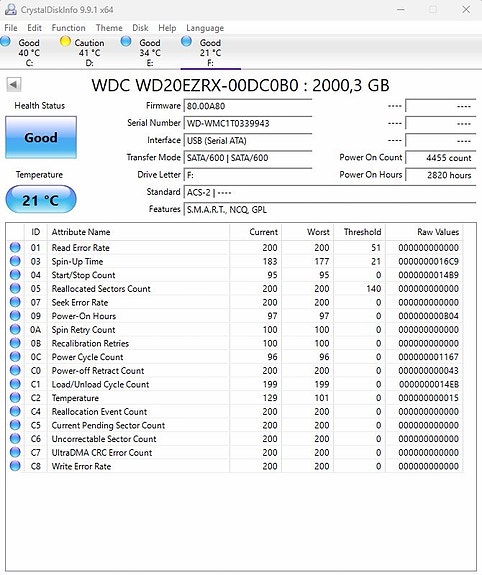
Task: Open the Language menu
Action: [x=205, y=28]
